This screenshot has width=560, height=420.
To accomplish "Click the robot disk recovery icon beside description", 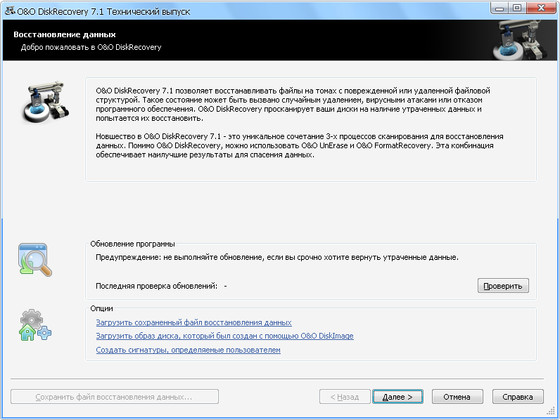I will click(46, 103).
